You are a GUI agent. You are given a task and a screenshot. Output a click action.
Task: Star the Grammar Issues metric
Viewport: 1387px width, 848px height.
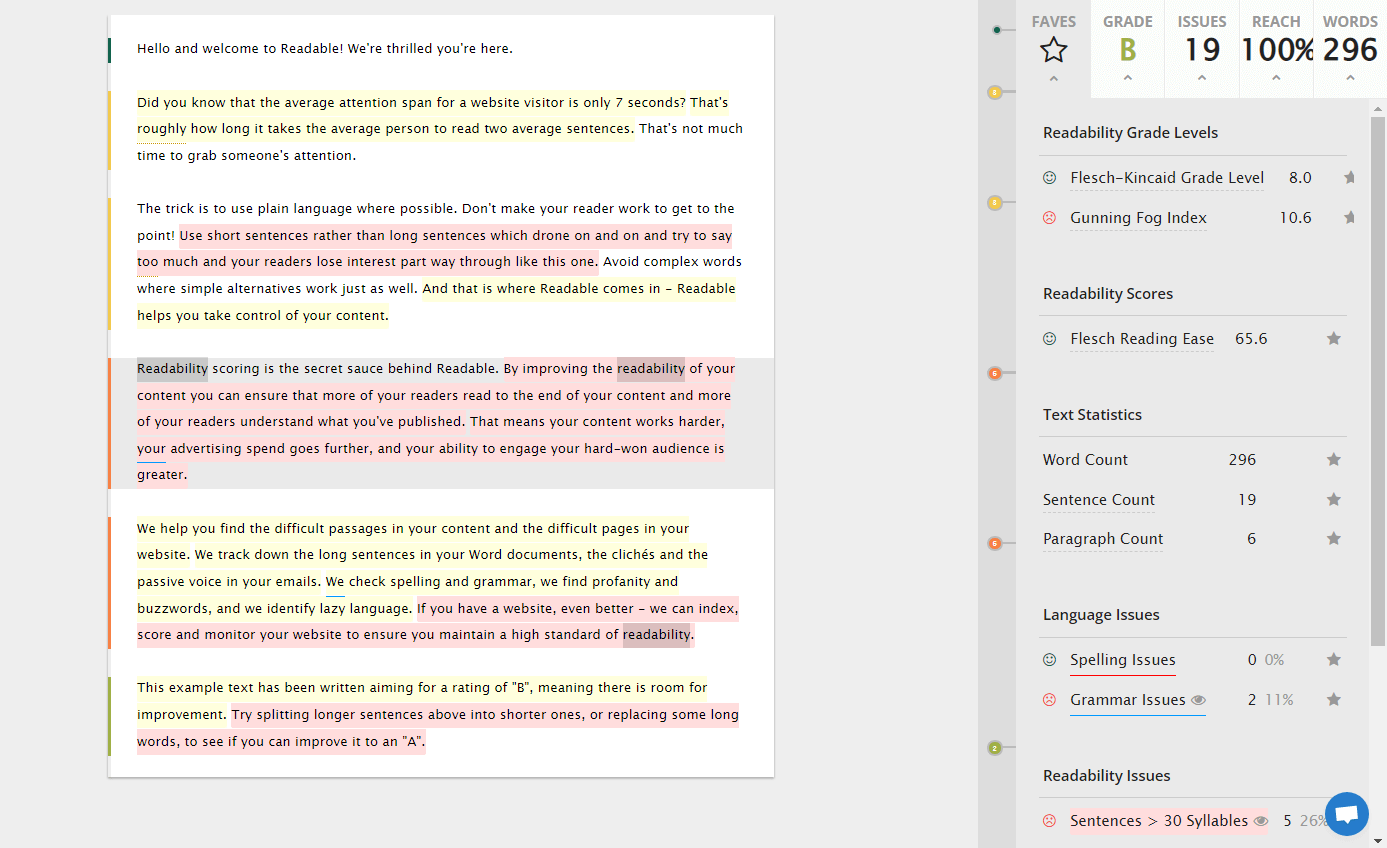[1333, 700]
